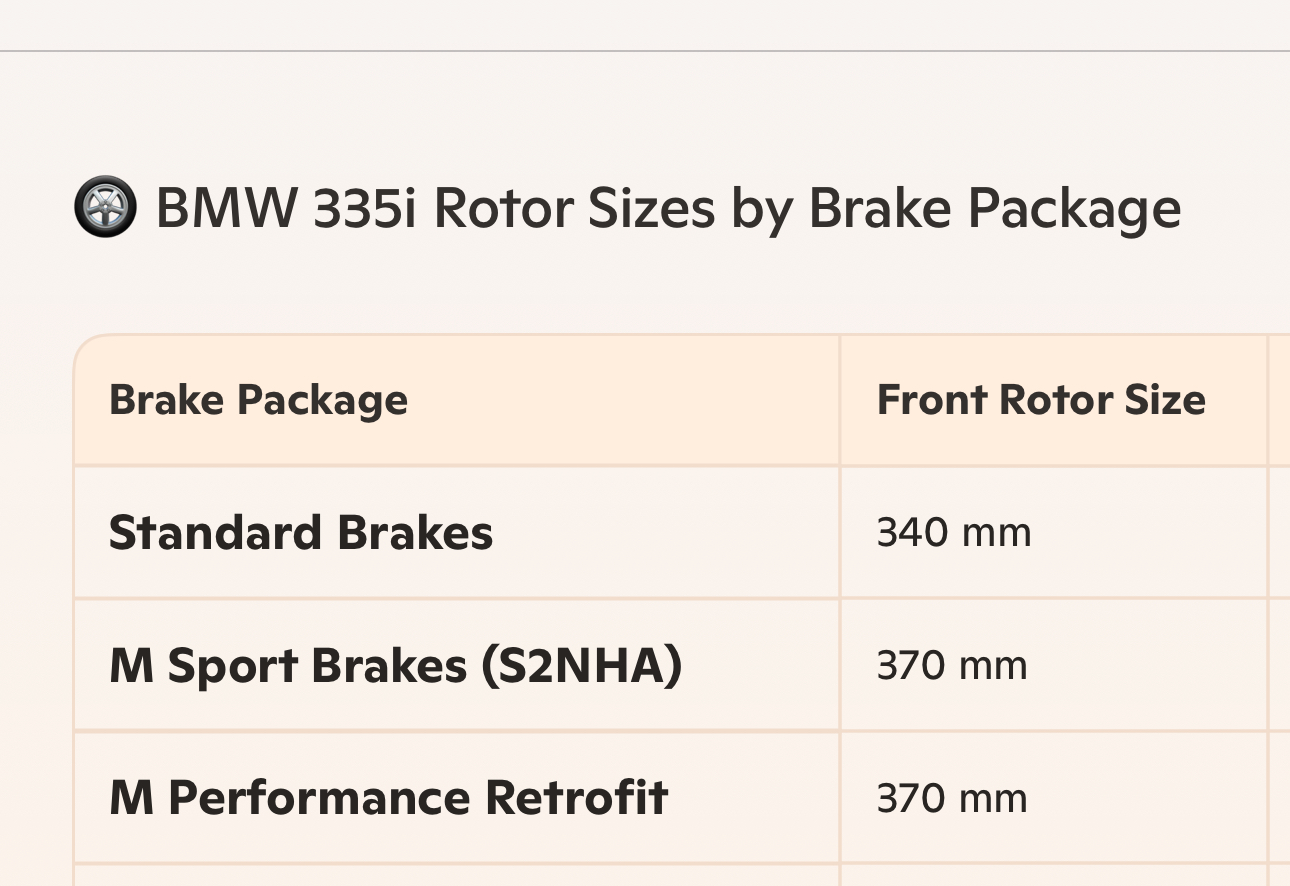The image size is (1290, 886).
Task: Click the "Standard Brakes" row label
Action: [300, 533]
